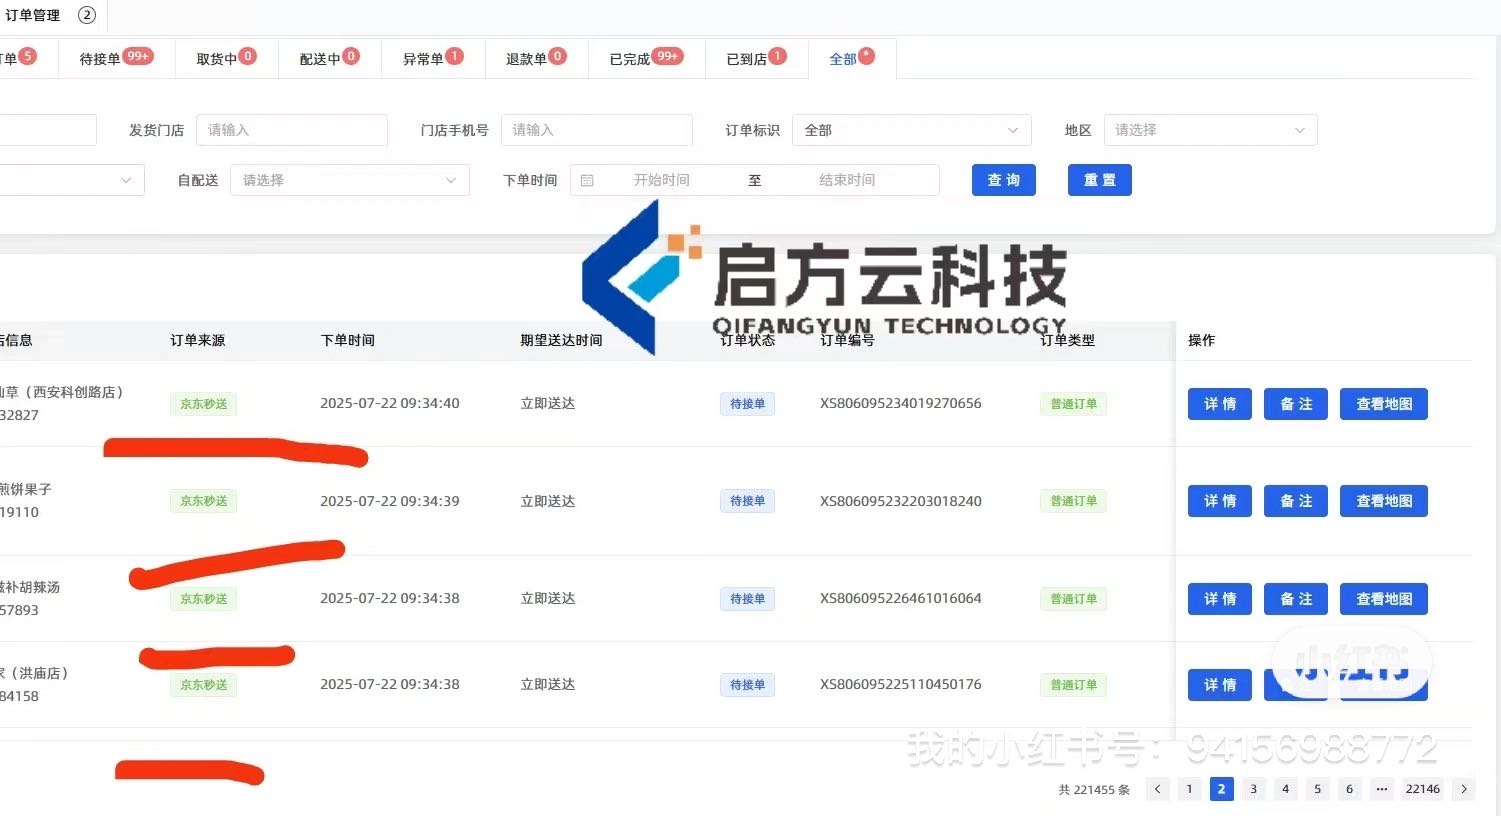The width and height of the screenshot is (1501, 816).
Task: Click 备注 for order XS806095234019270656
Action: click(1296, 404)
